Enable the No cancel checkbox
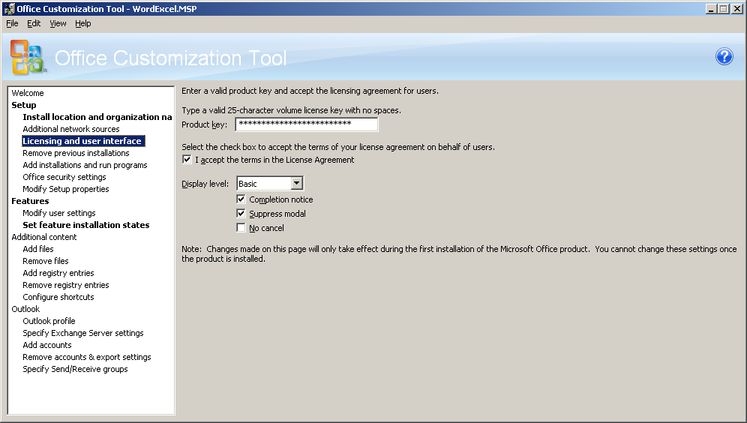 [x=241, y=228]
